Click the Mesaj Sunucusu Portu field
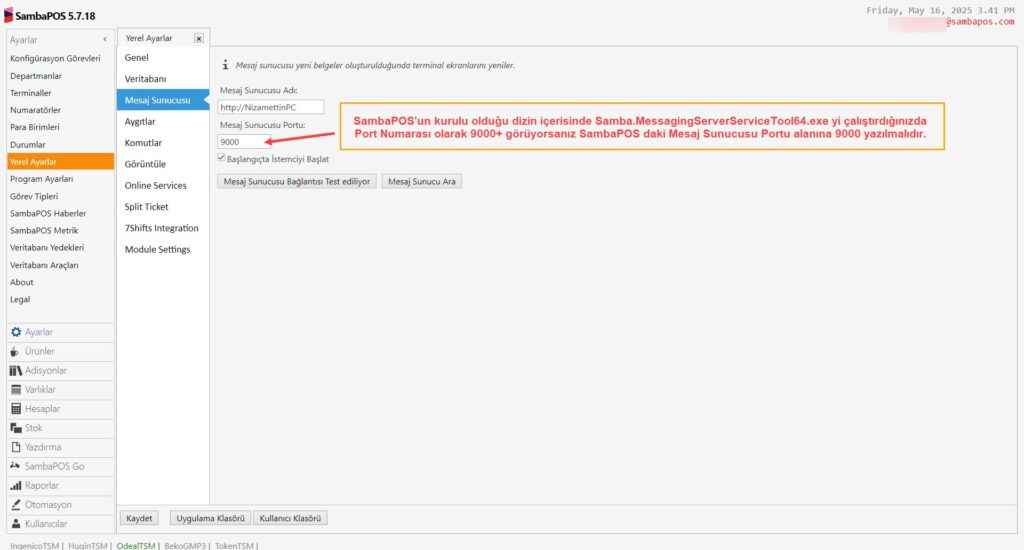The width and height of the screenshot is (1024, 550). [x=244, y=142]
